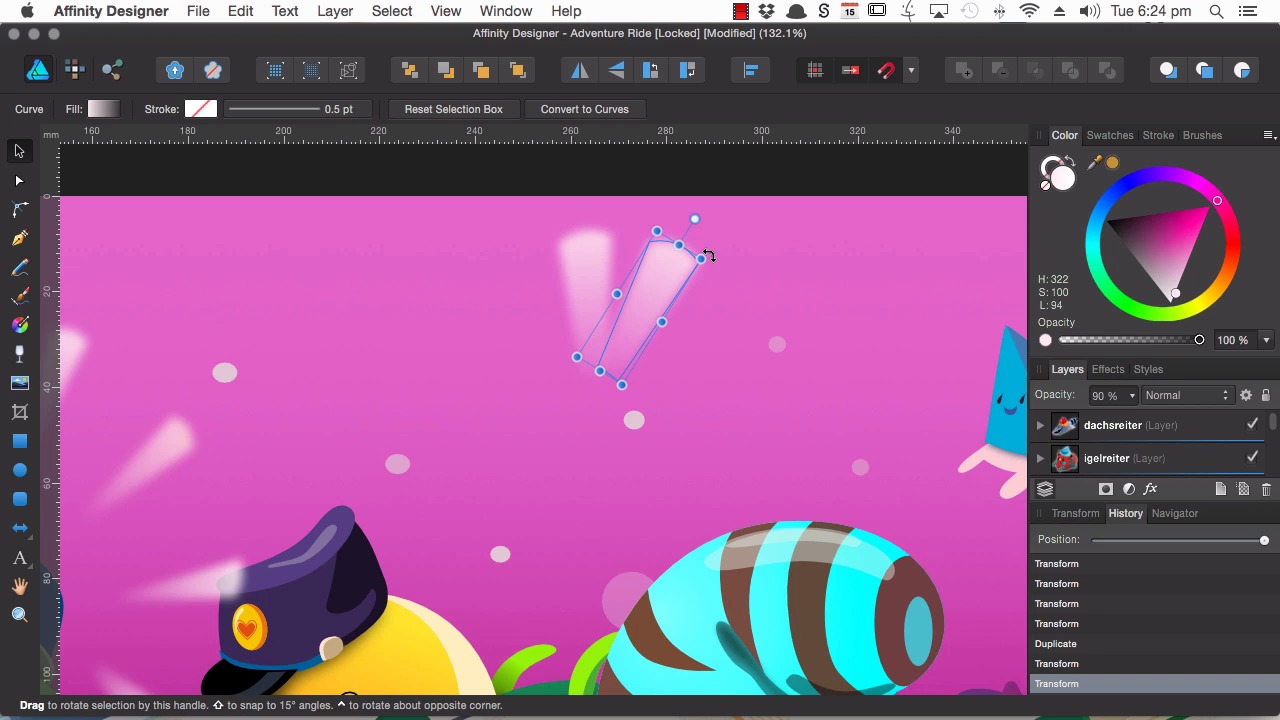Click Flip Vertical icon
The width and height of the screenshot is (1280, 720).
point(616,70)
